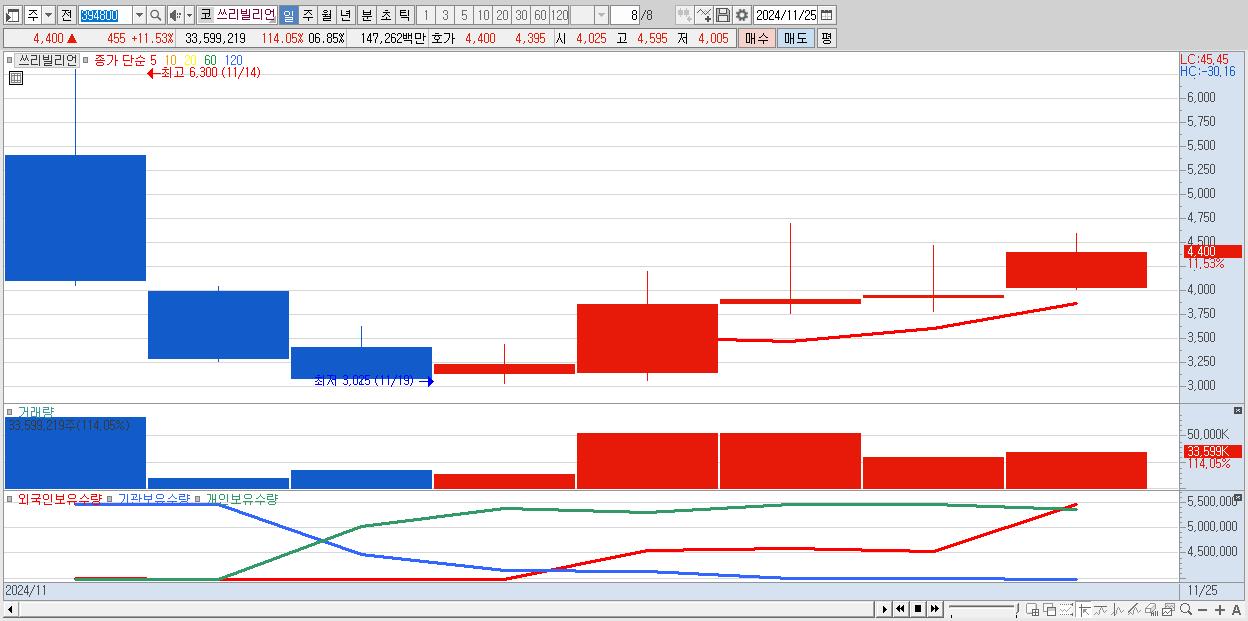Select the yearly 년 period toggle
1248x621 pixels.
pyautogui.click(x=345, y=15)
